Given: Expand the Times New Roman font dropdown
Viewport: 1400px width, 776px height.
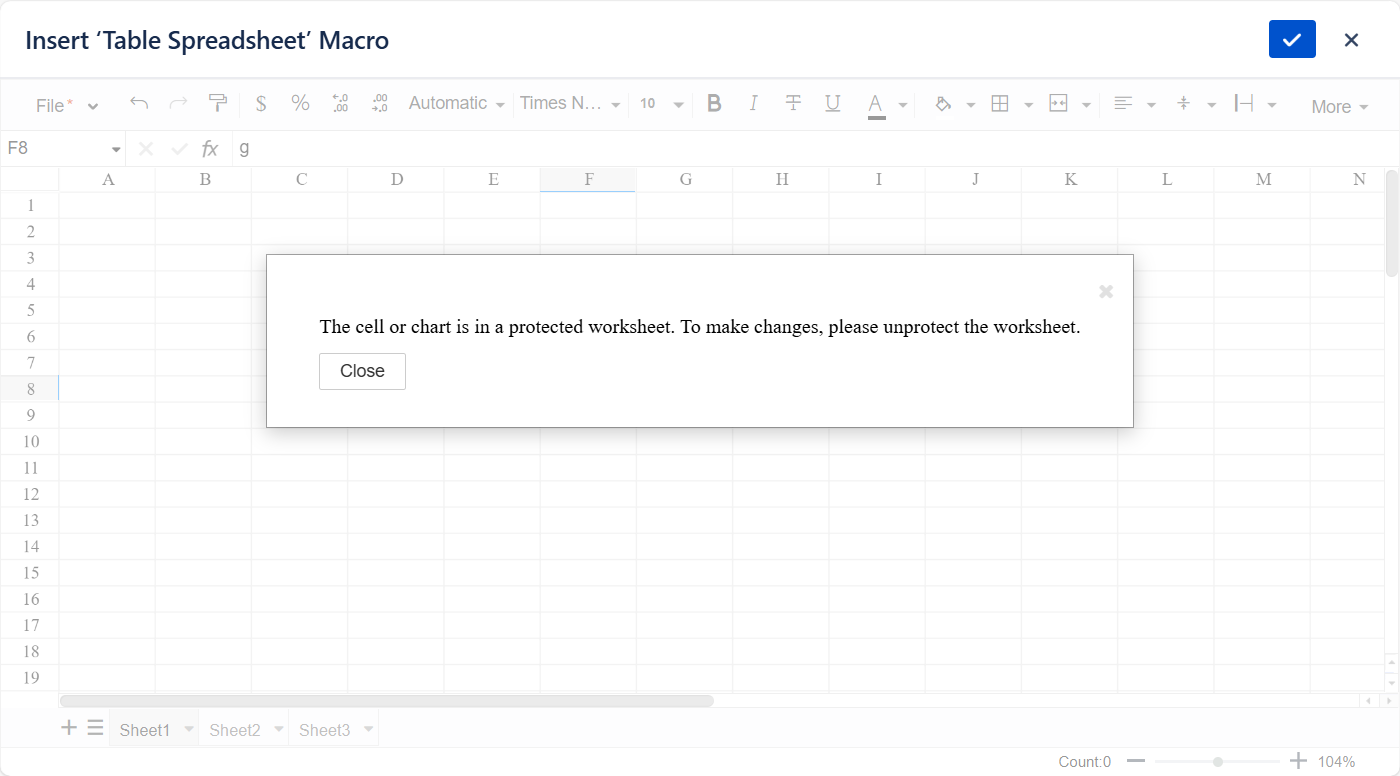Looking at the screenshot, I should pos(570,103).
